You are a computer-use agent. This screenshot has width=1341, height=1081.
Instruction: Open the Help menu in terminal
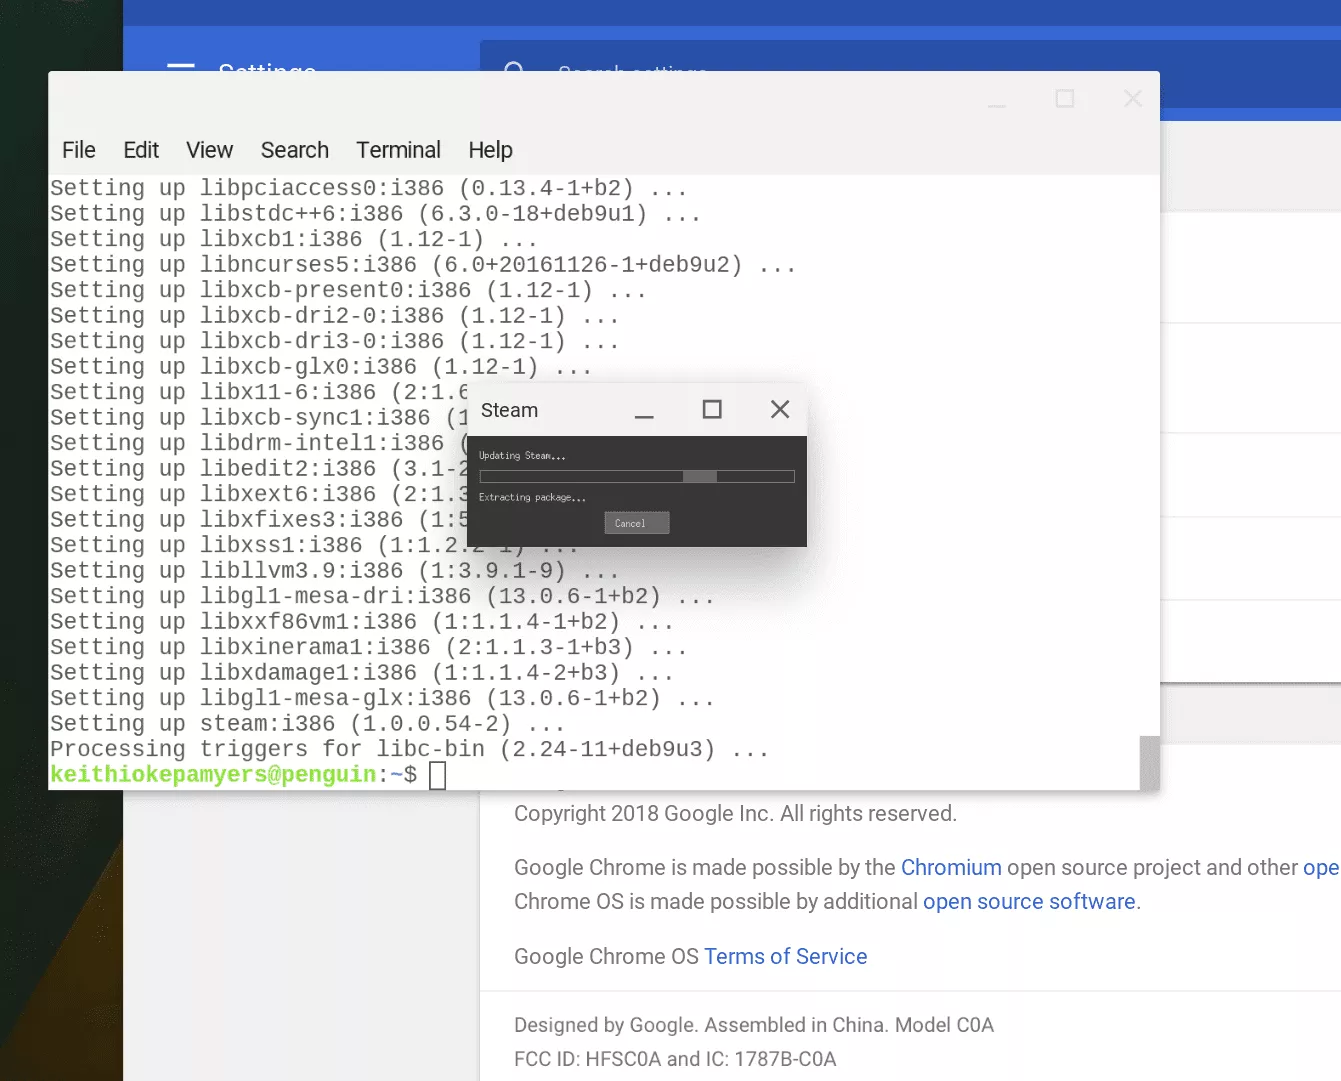[490, 150]
